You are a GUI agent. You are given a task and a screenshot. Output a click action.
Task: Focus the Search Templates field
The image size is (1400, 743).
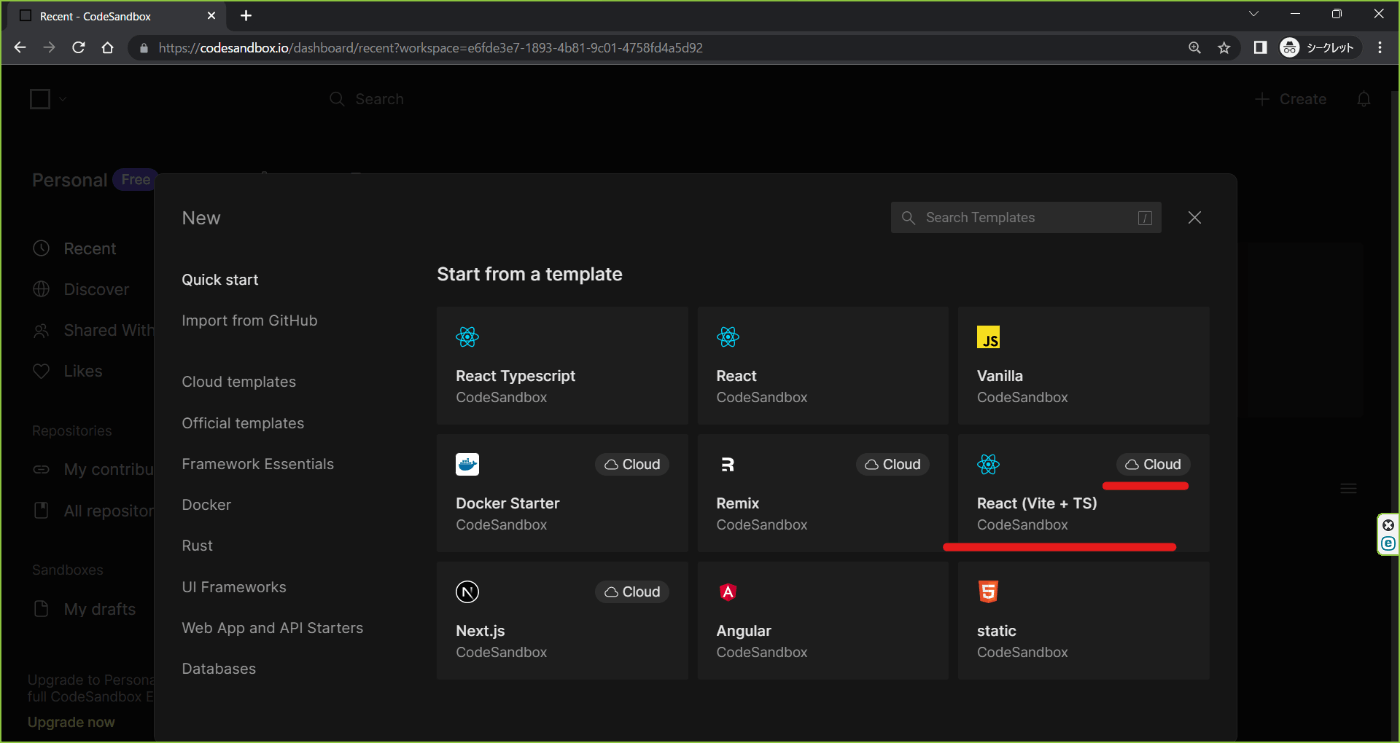pos(1026,217)
